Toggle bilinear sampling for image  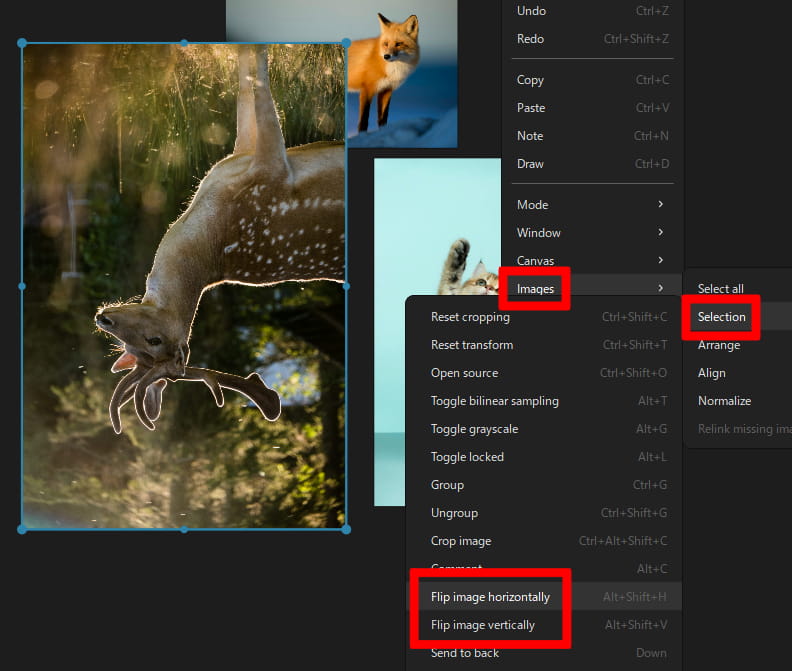494,401
